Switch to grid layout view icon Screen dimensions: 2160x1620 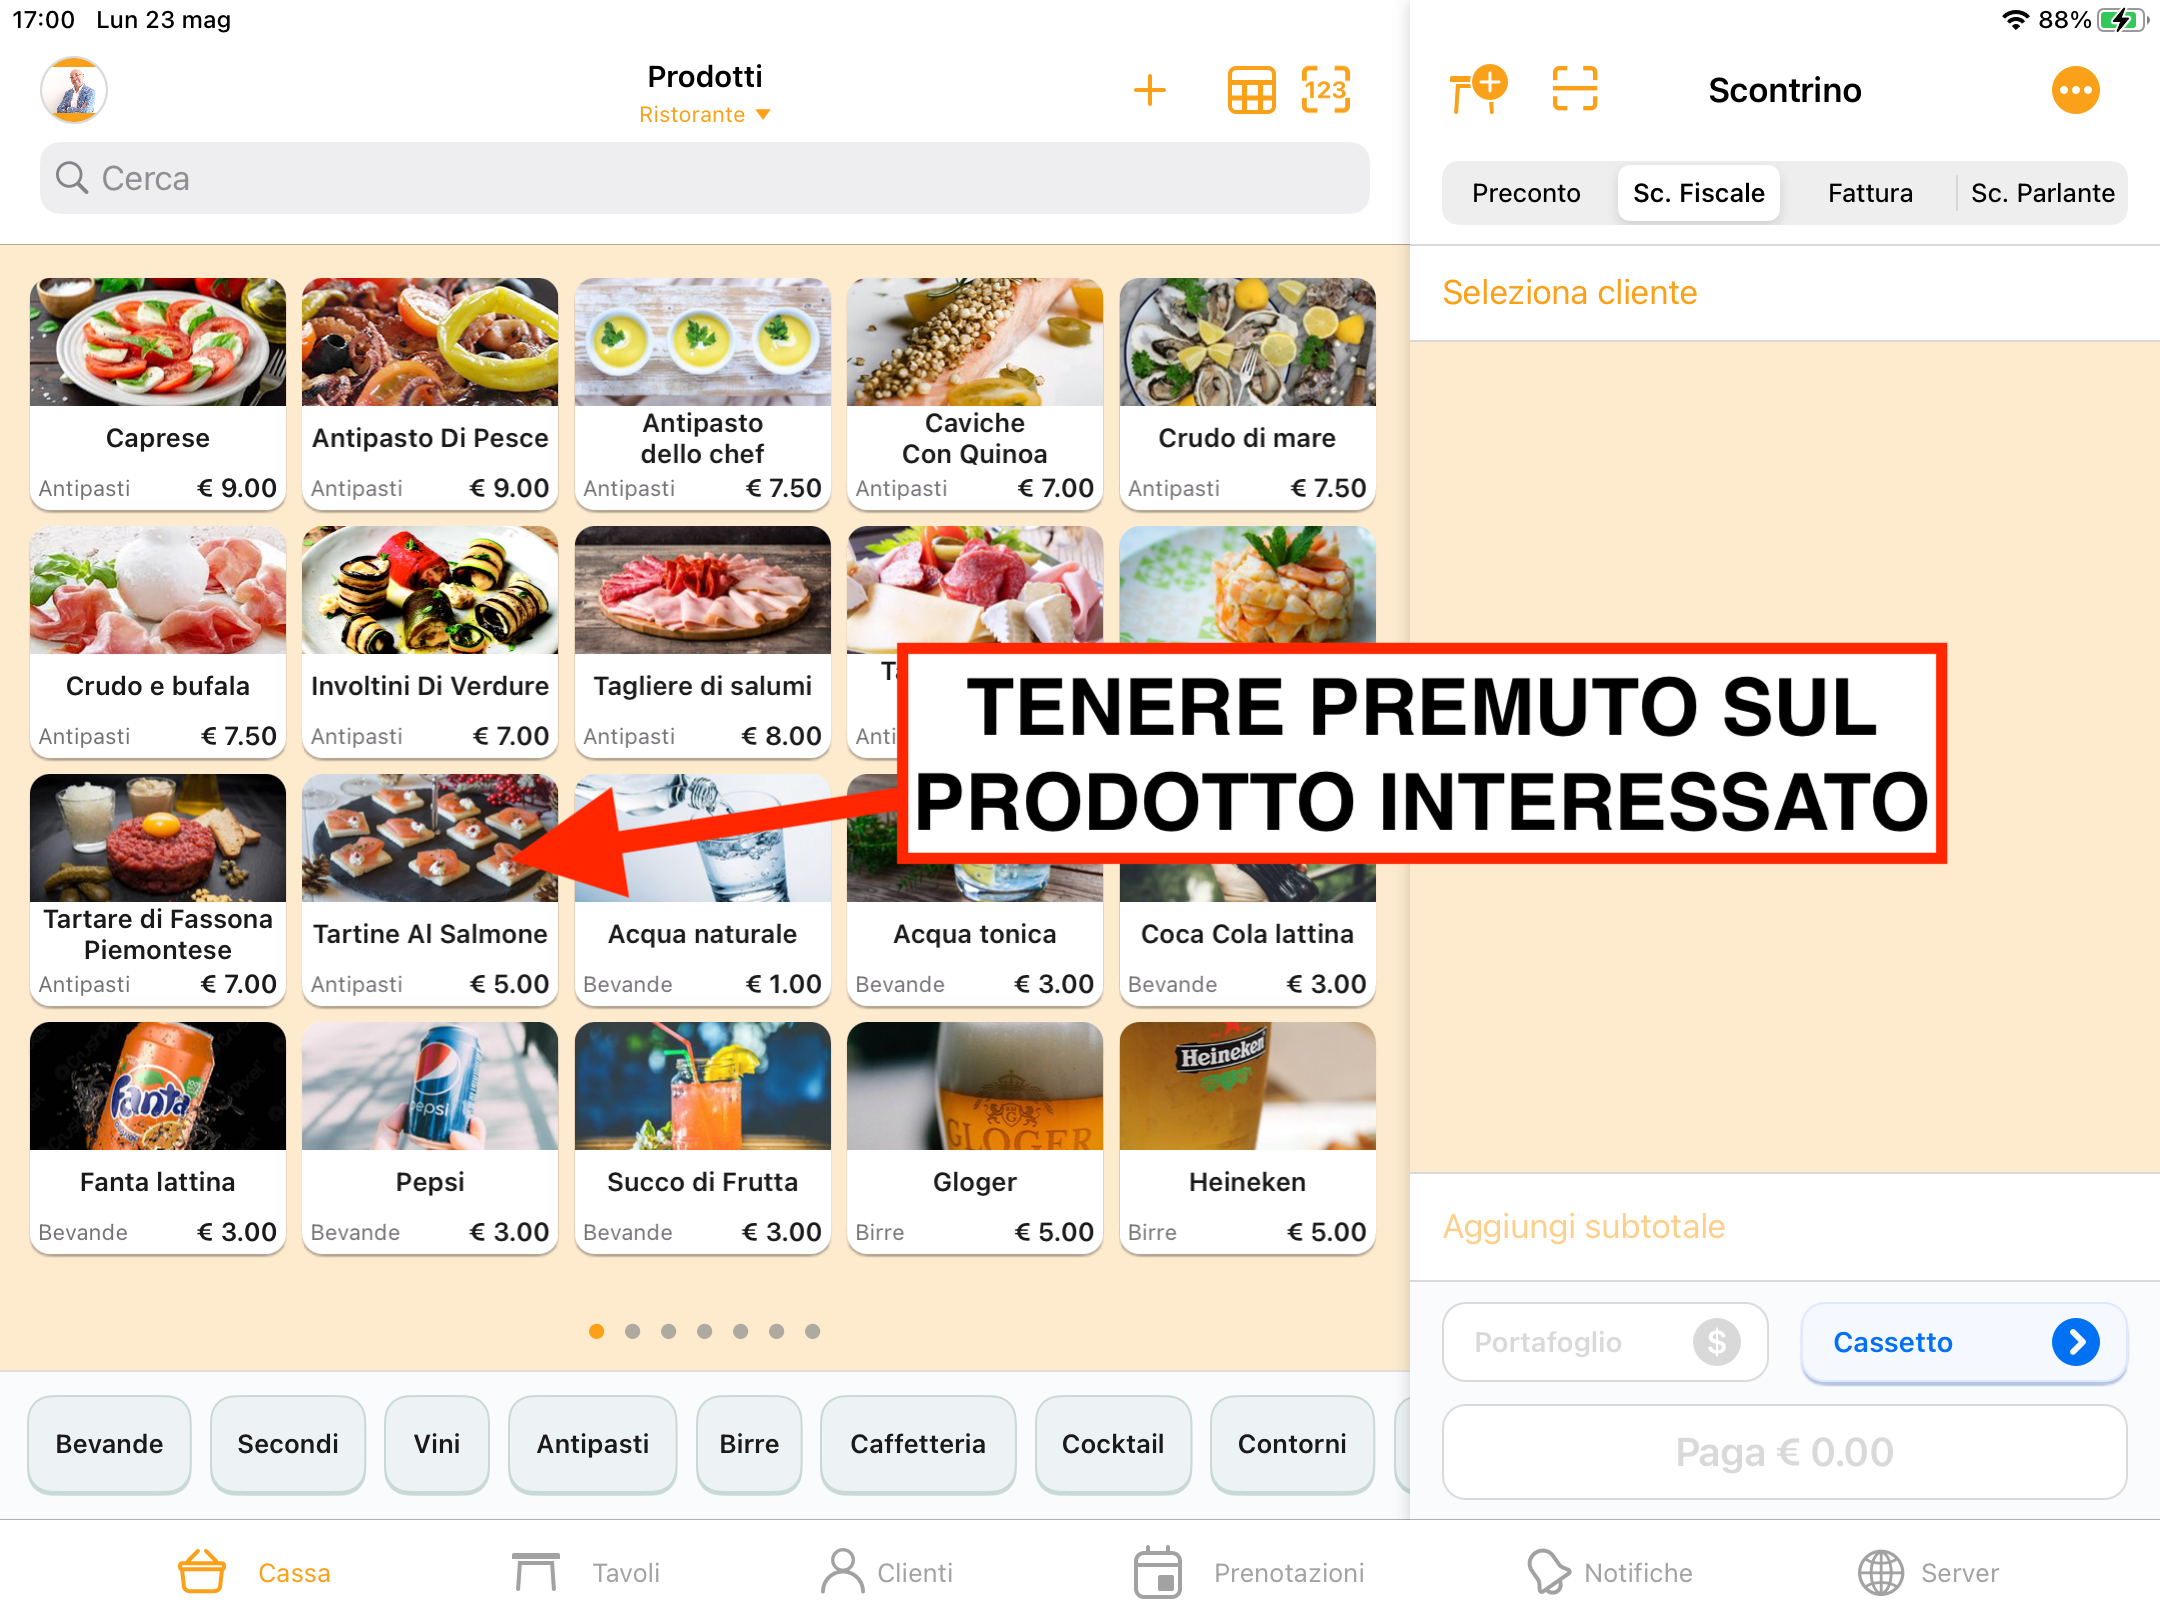[x=1251, y=91]
